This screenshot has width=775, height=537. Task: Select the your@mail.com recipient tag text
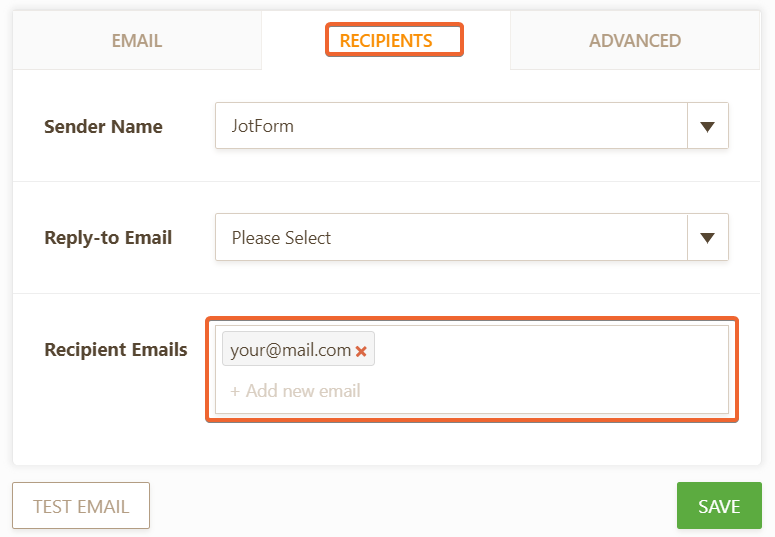click(290, 350)
